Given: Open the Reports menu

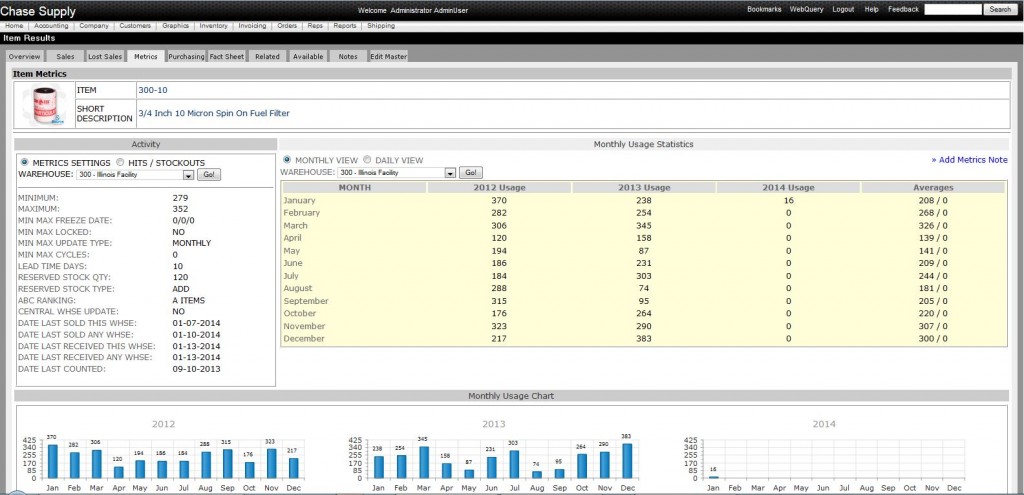Looking at the screenshot, I should click(x=345, y=26).
